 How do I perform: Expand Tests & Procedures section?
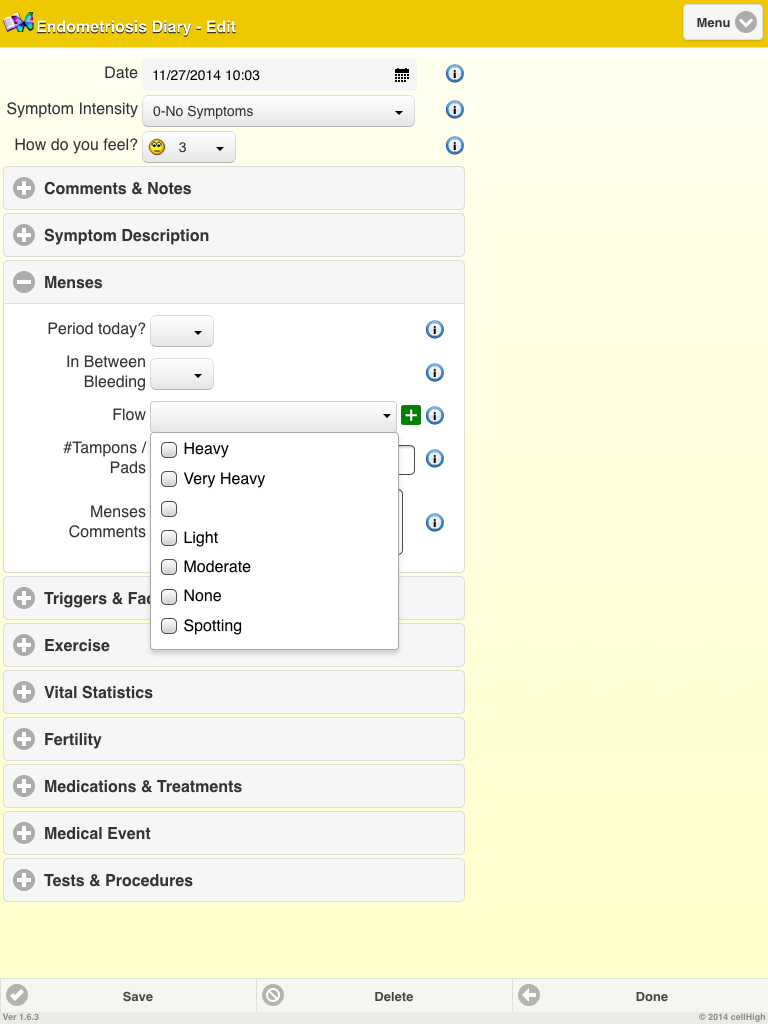[x=234, y=880]
